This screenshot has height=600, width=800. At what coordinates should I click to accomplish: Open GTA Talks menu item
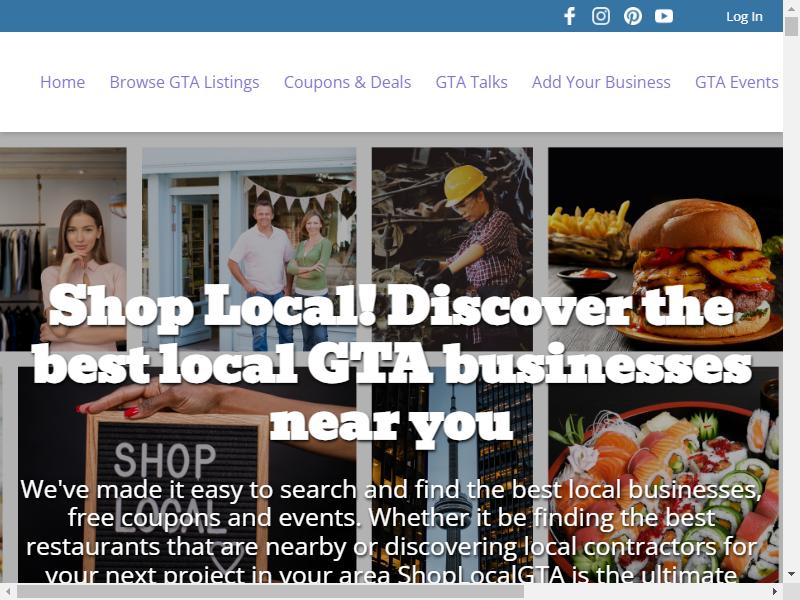[471, 82]
